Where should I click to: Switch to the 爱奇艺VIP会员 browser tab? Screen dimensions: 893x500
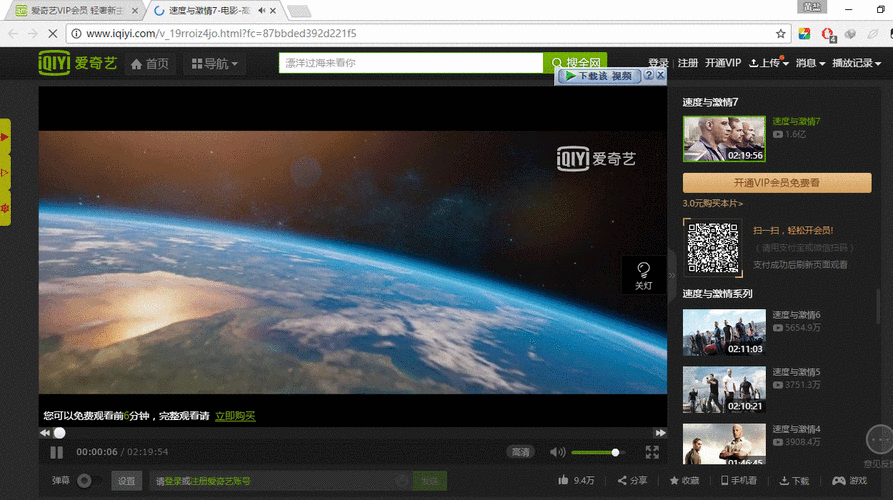point(76,10)
